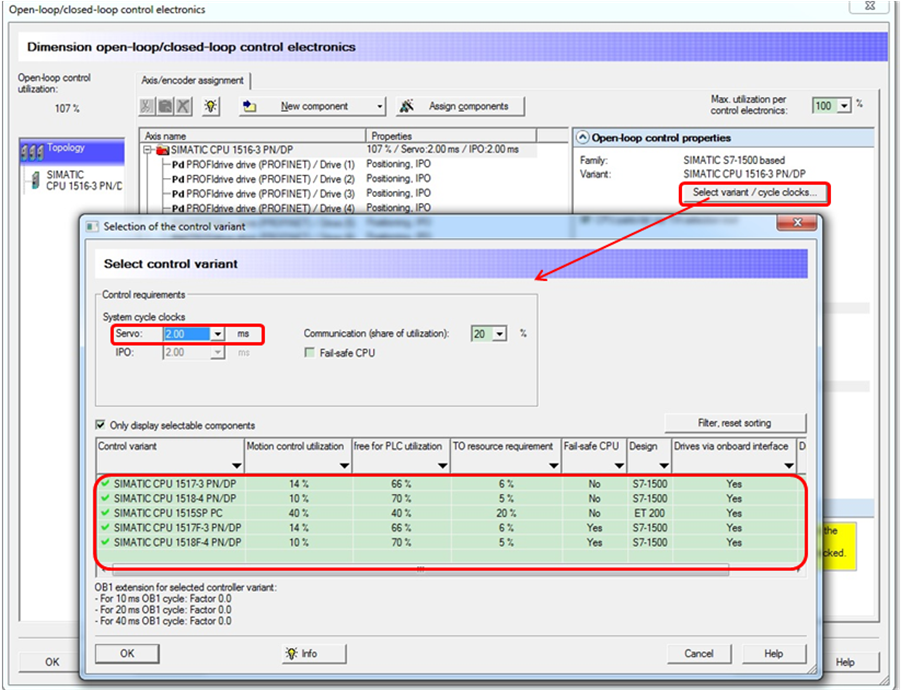The height and width of the screenshot is (690, 901).
Task: Open the Max. utilization per control electronics dropdown
Action: 844,106
